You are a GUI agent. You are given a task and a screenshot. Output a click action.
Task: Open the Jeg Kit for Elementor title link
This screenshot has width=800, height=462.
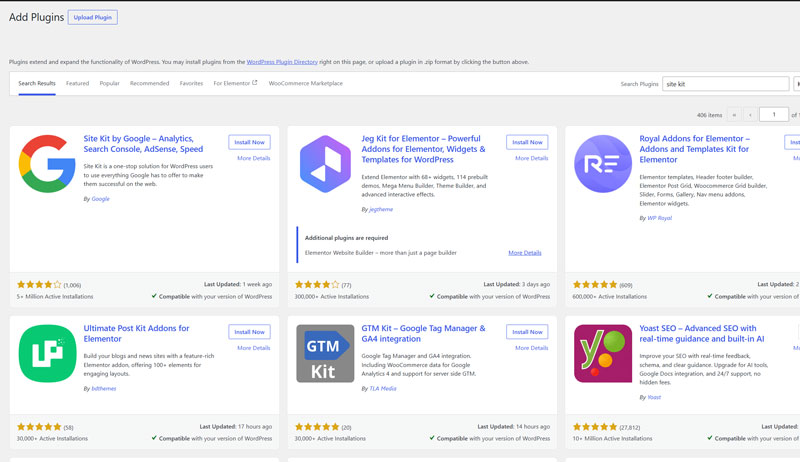pyautogui.click(x=423, y=149)
